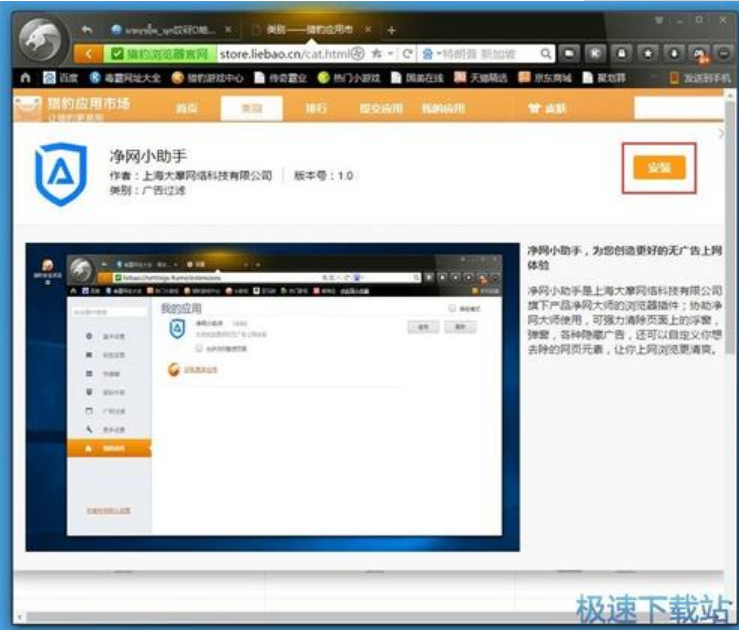Click the 广告过滤 category label

click(164, 190)
